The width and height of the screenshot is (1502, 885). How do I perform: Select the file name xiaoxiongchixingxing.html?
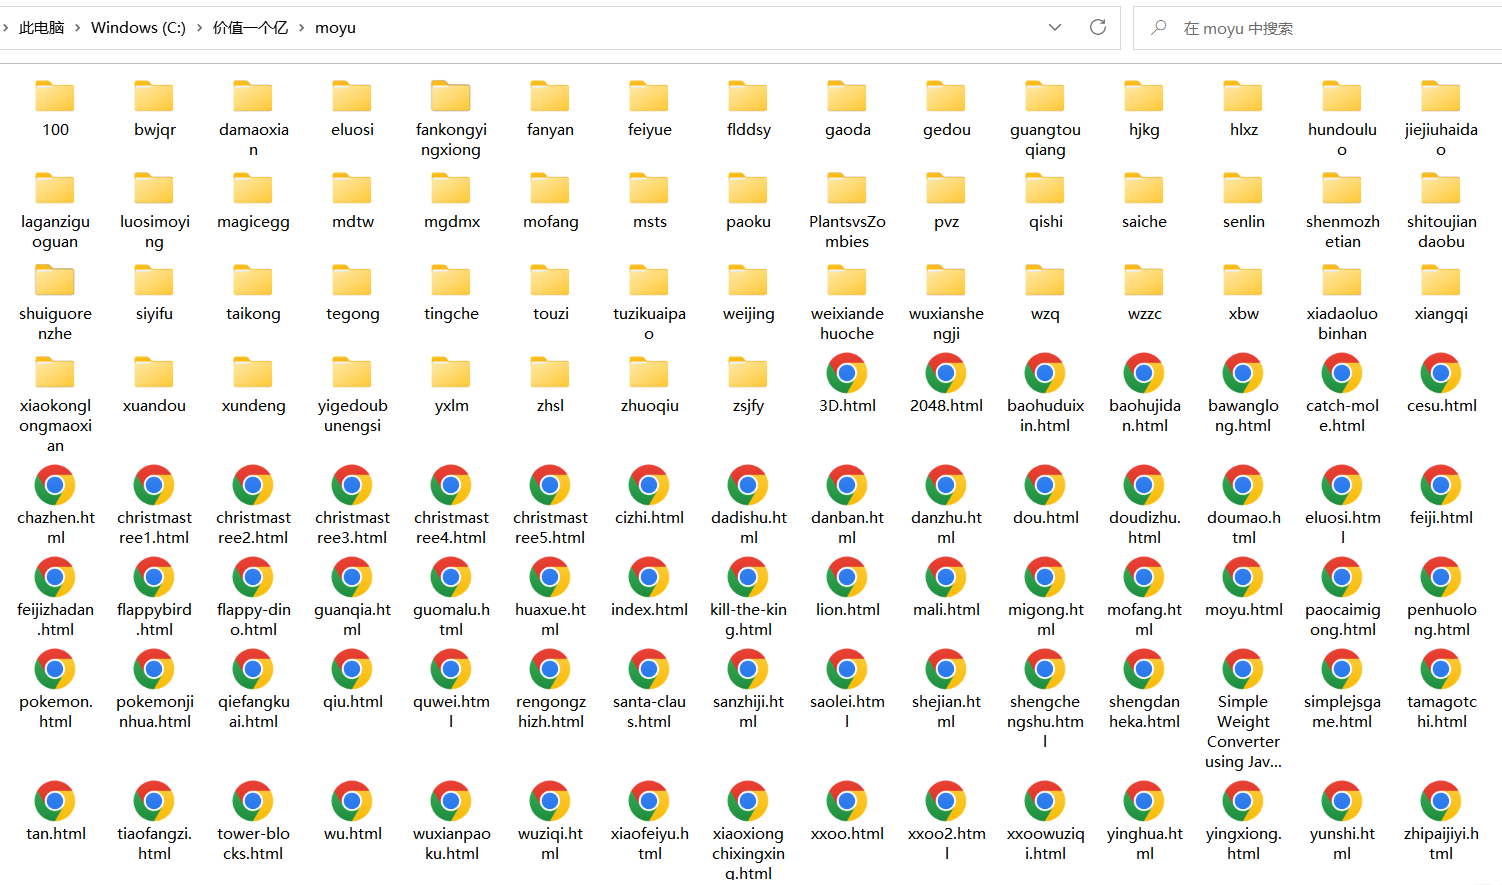pyautogui.click(x=748, y=854)
